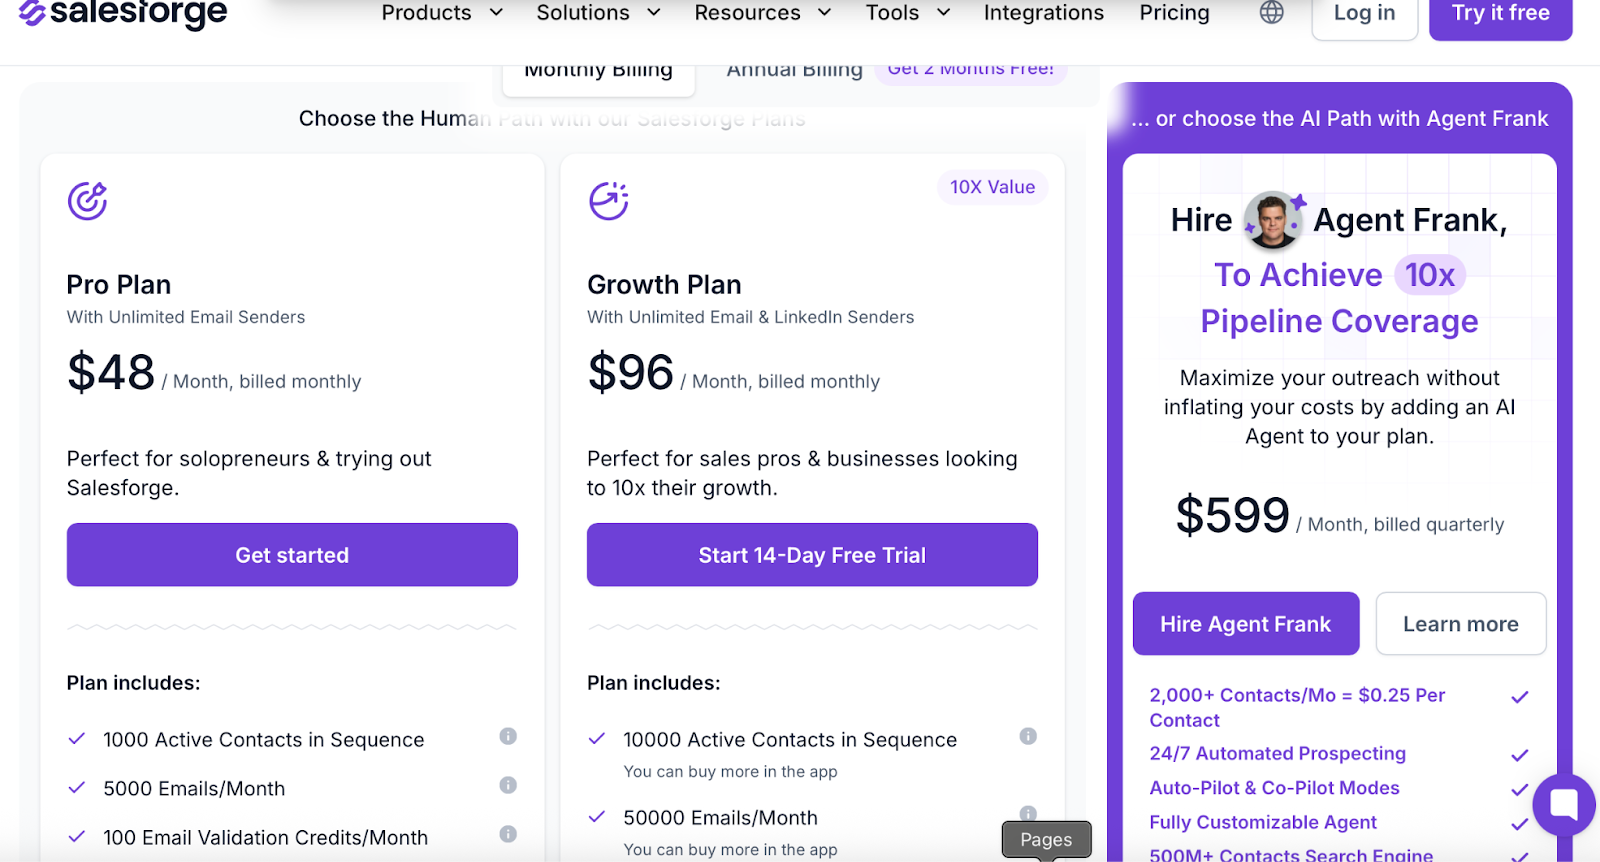Viewport: 1600px width, 862px height.
Task: Open the chat widget bubble
Action: (1562, 804)
